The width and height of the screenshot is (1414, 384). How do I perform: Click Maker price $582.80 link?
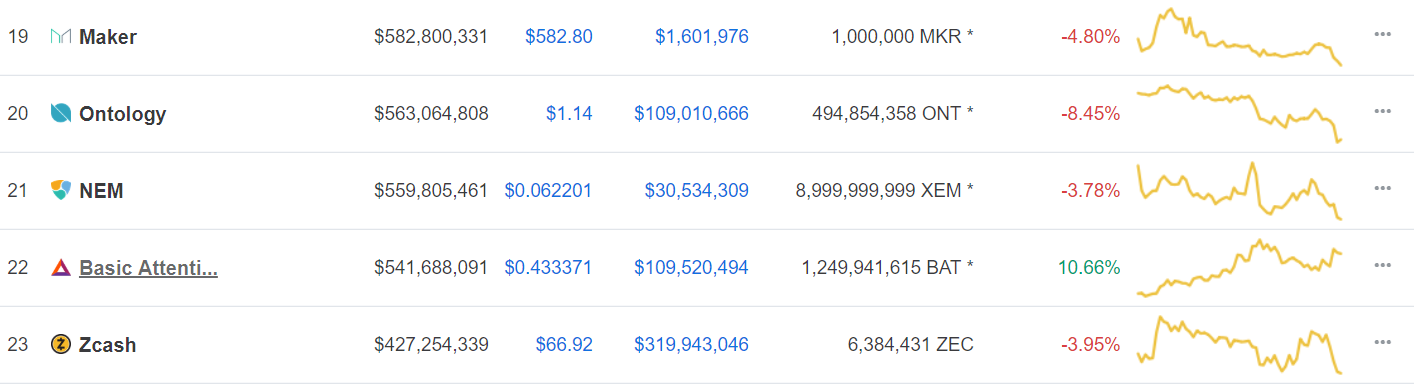point(559,37)
